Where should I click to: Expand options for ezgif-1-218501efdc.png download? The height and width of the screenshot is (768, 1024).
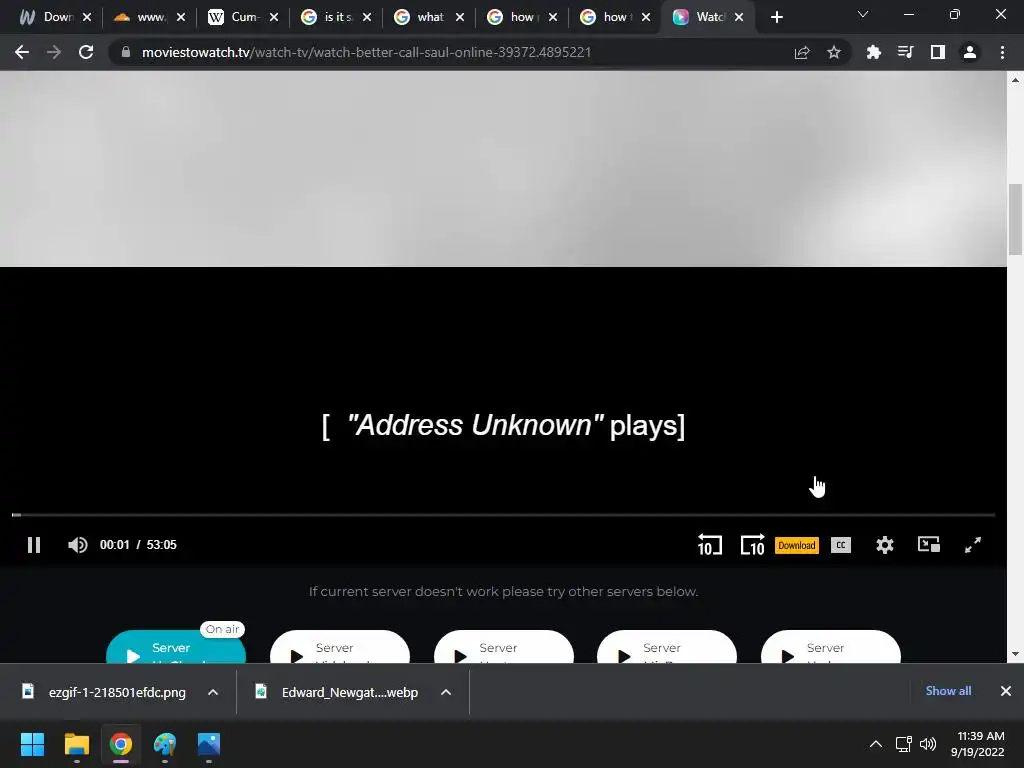click(x=213, y=692)
